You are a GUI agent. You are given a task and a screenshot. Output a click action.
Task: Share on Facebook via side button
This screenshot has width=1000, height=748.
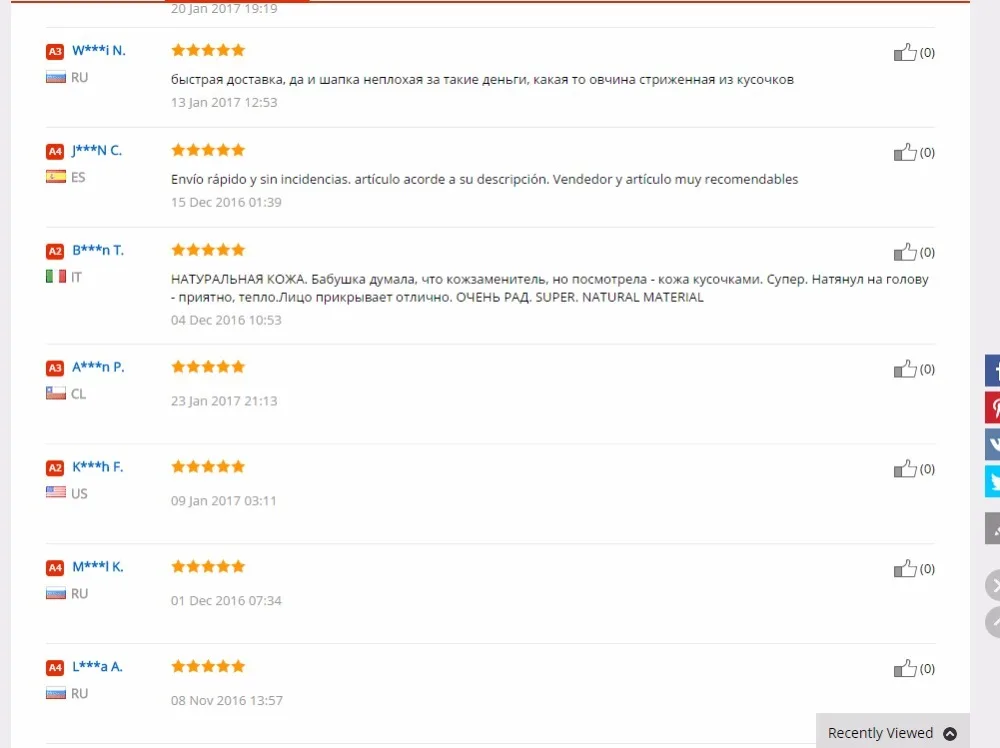pyautogui.click(x=992, y=370)
